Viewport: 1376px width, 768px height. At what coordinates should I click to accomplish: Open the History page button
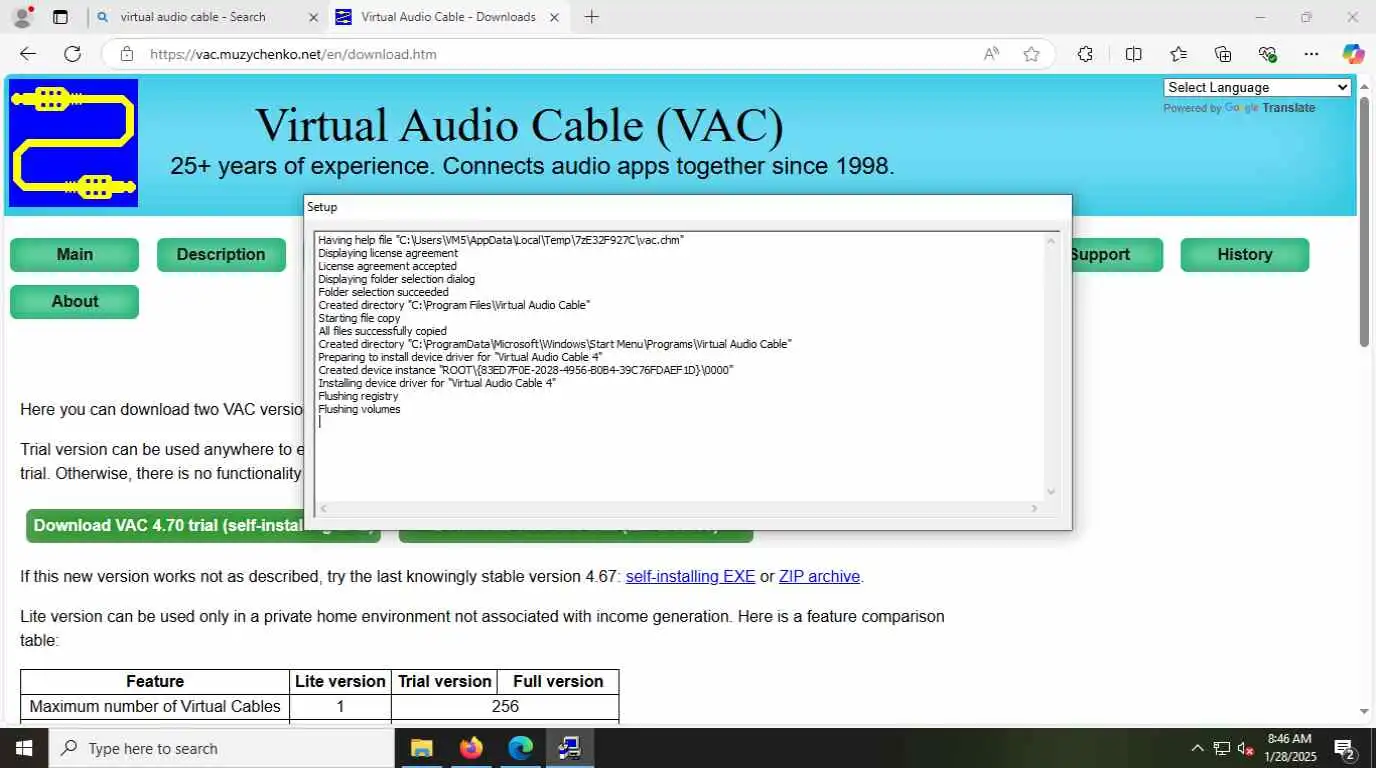click(1244, 254)
